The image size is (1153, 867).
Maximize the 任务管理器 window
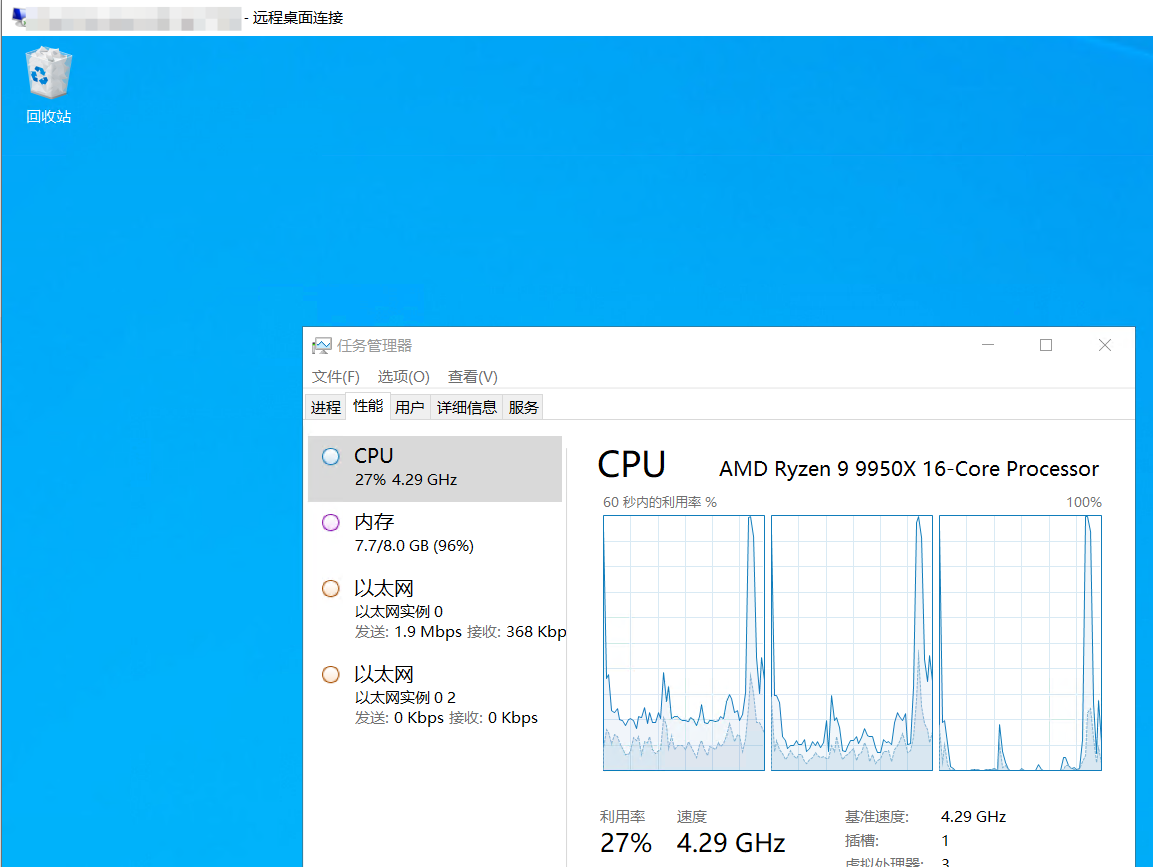click(x=1046, y=345)
